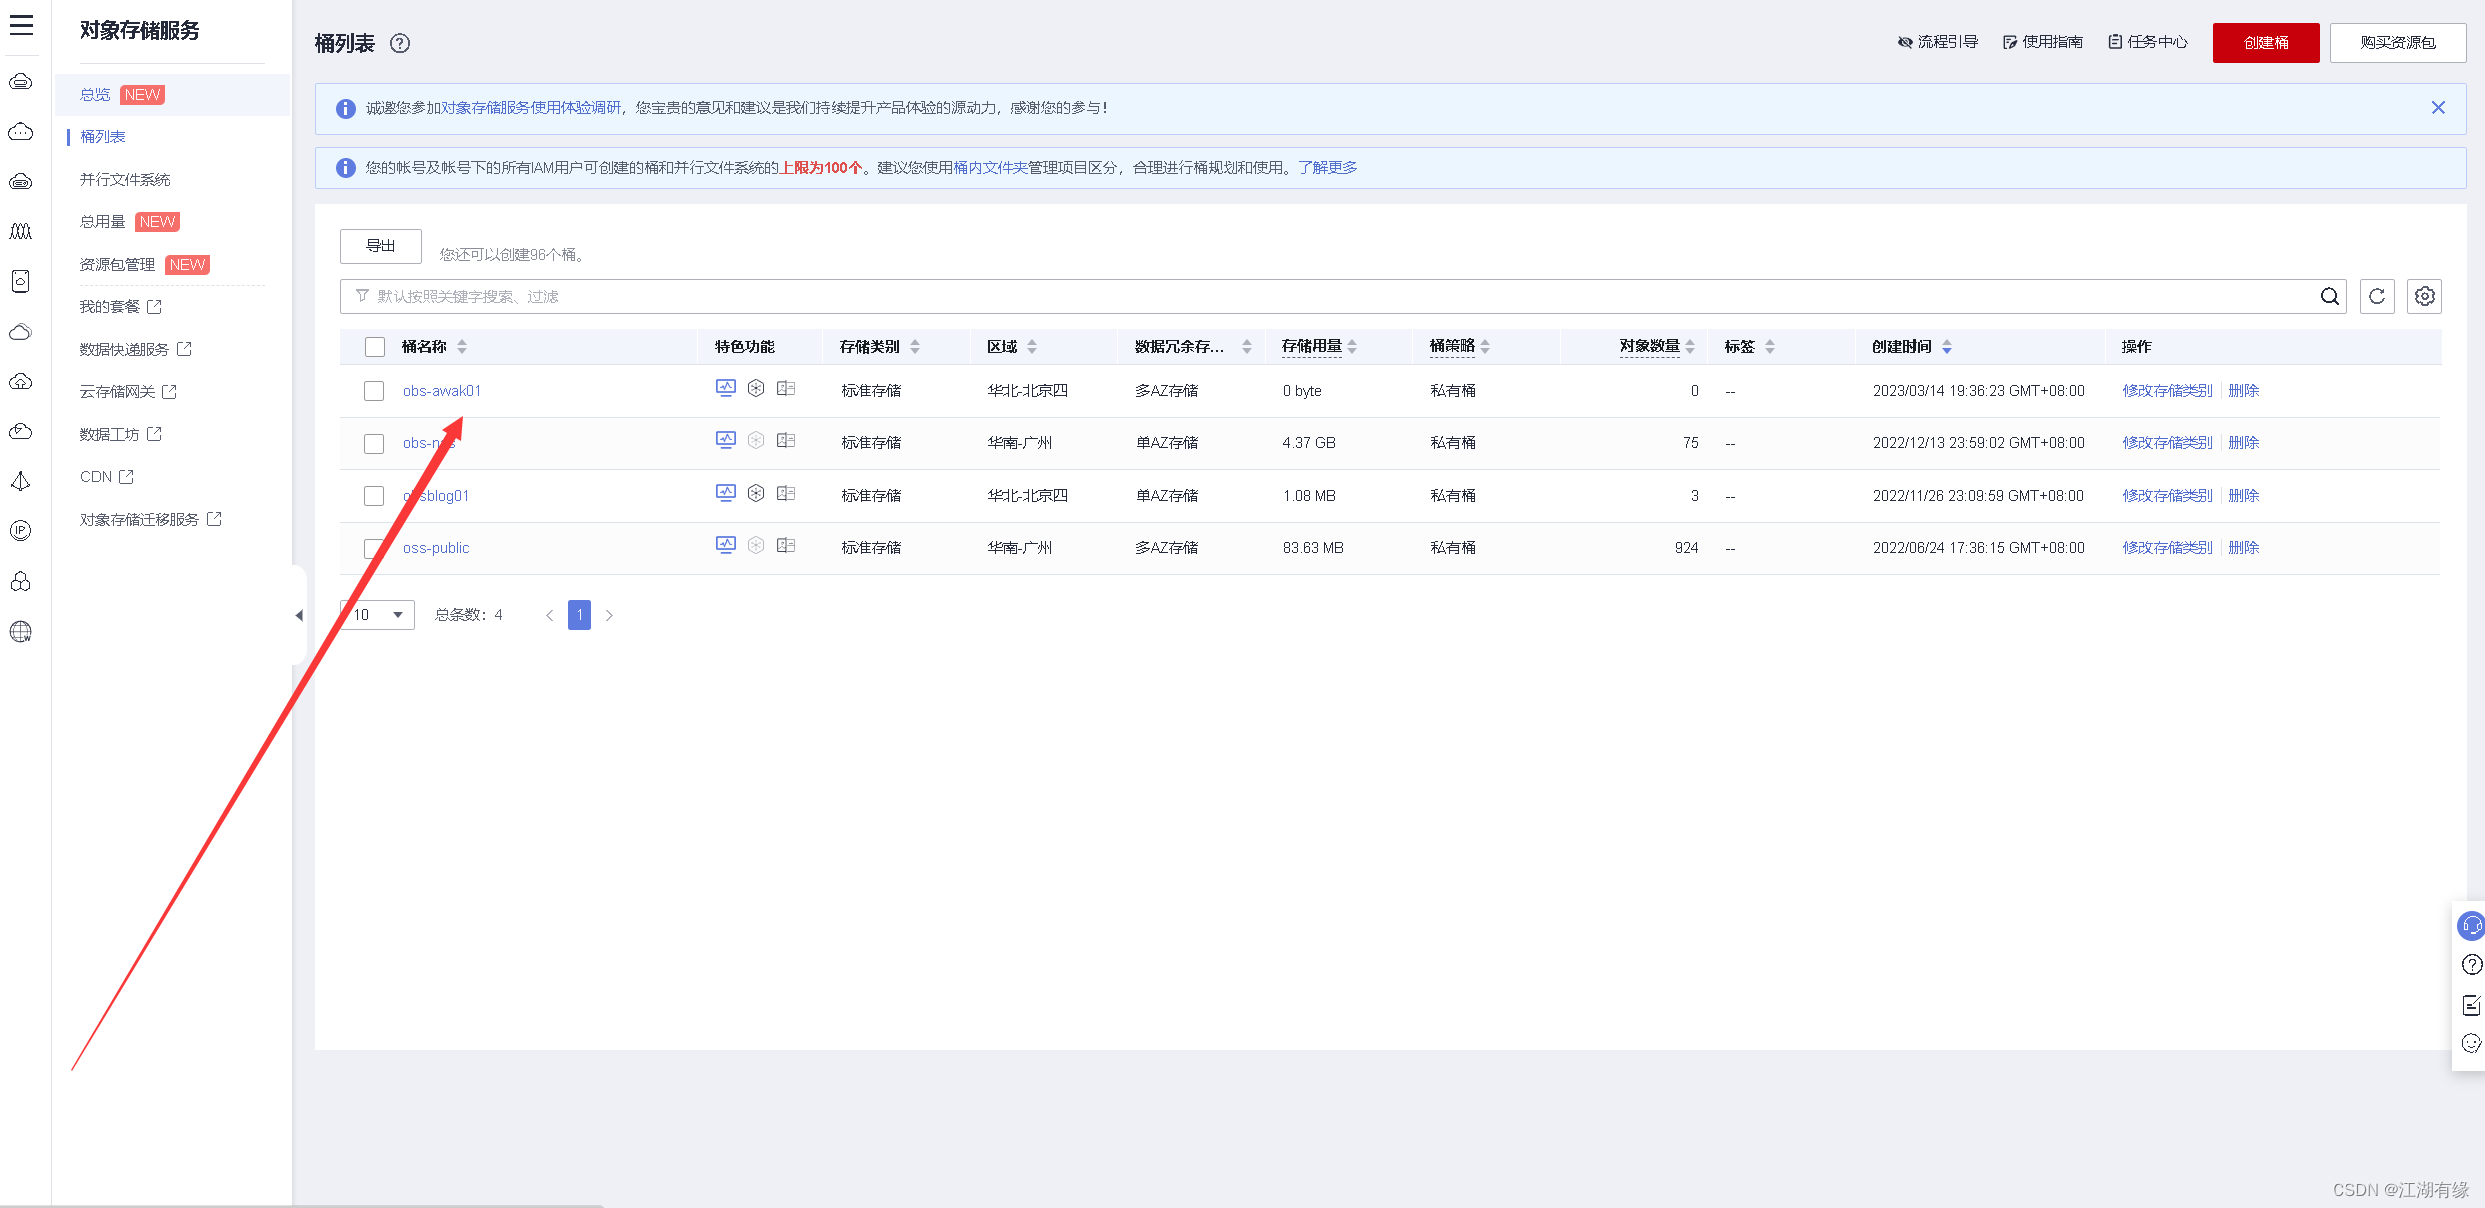
Task: Sort by 数据冗余存 column
Action: [1247, 347]
